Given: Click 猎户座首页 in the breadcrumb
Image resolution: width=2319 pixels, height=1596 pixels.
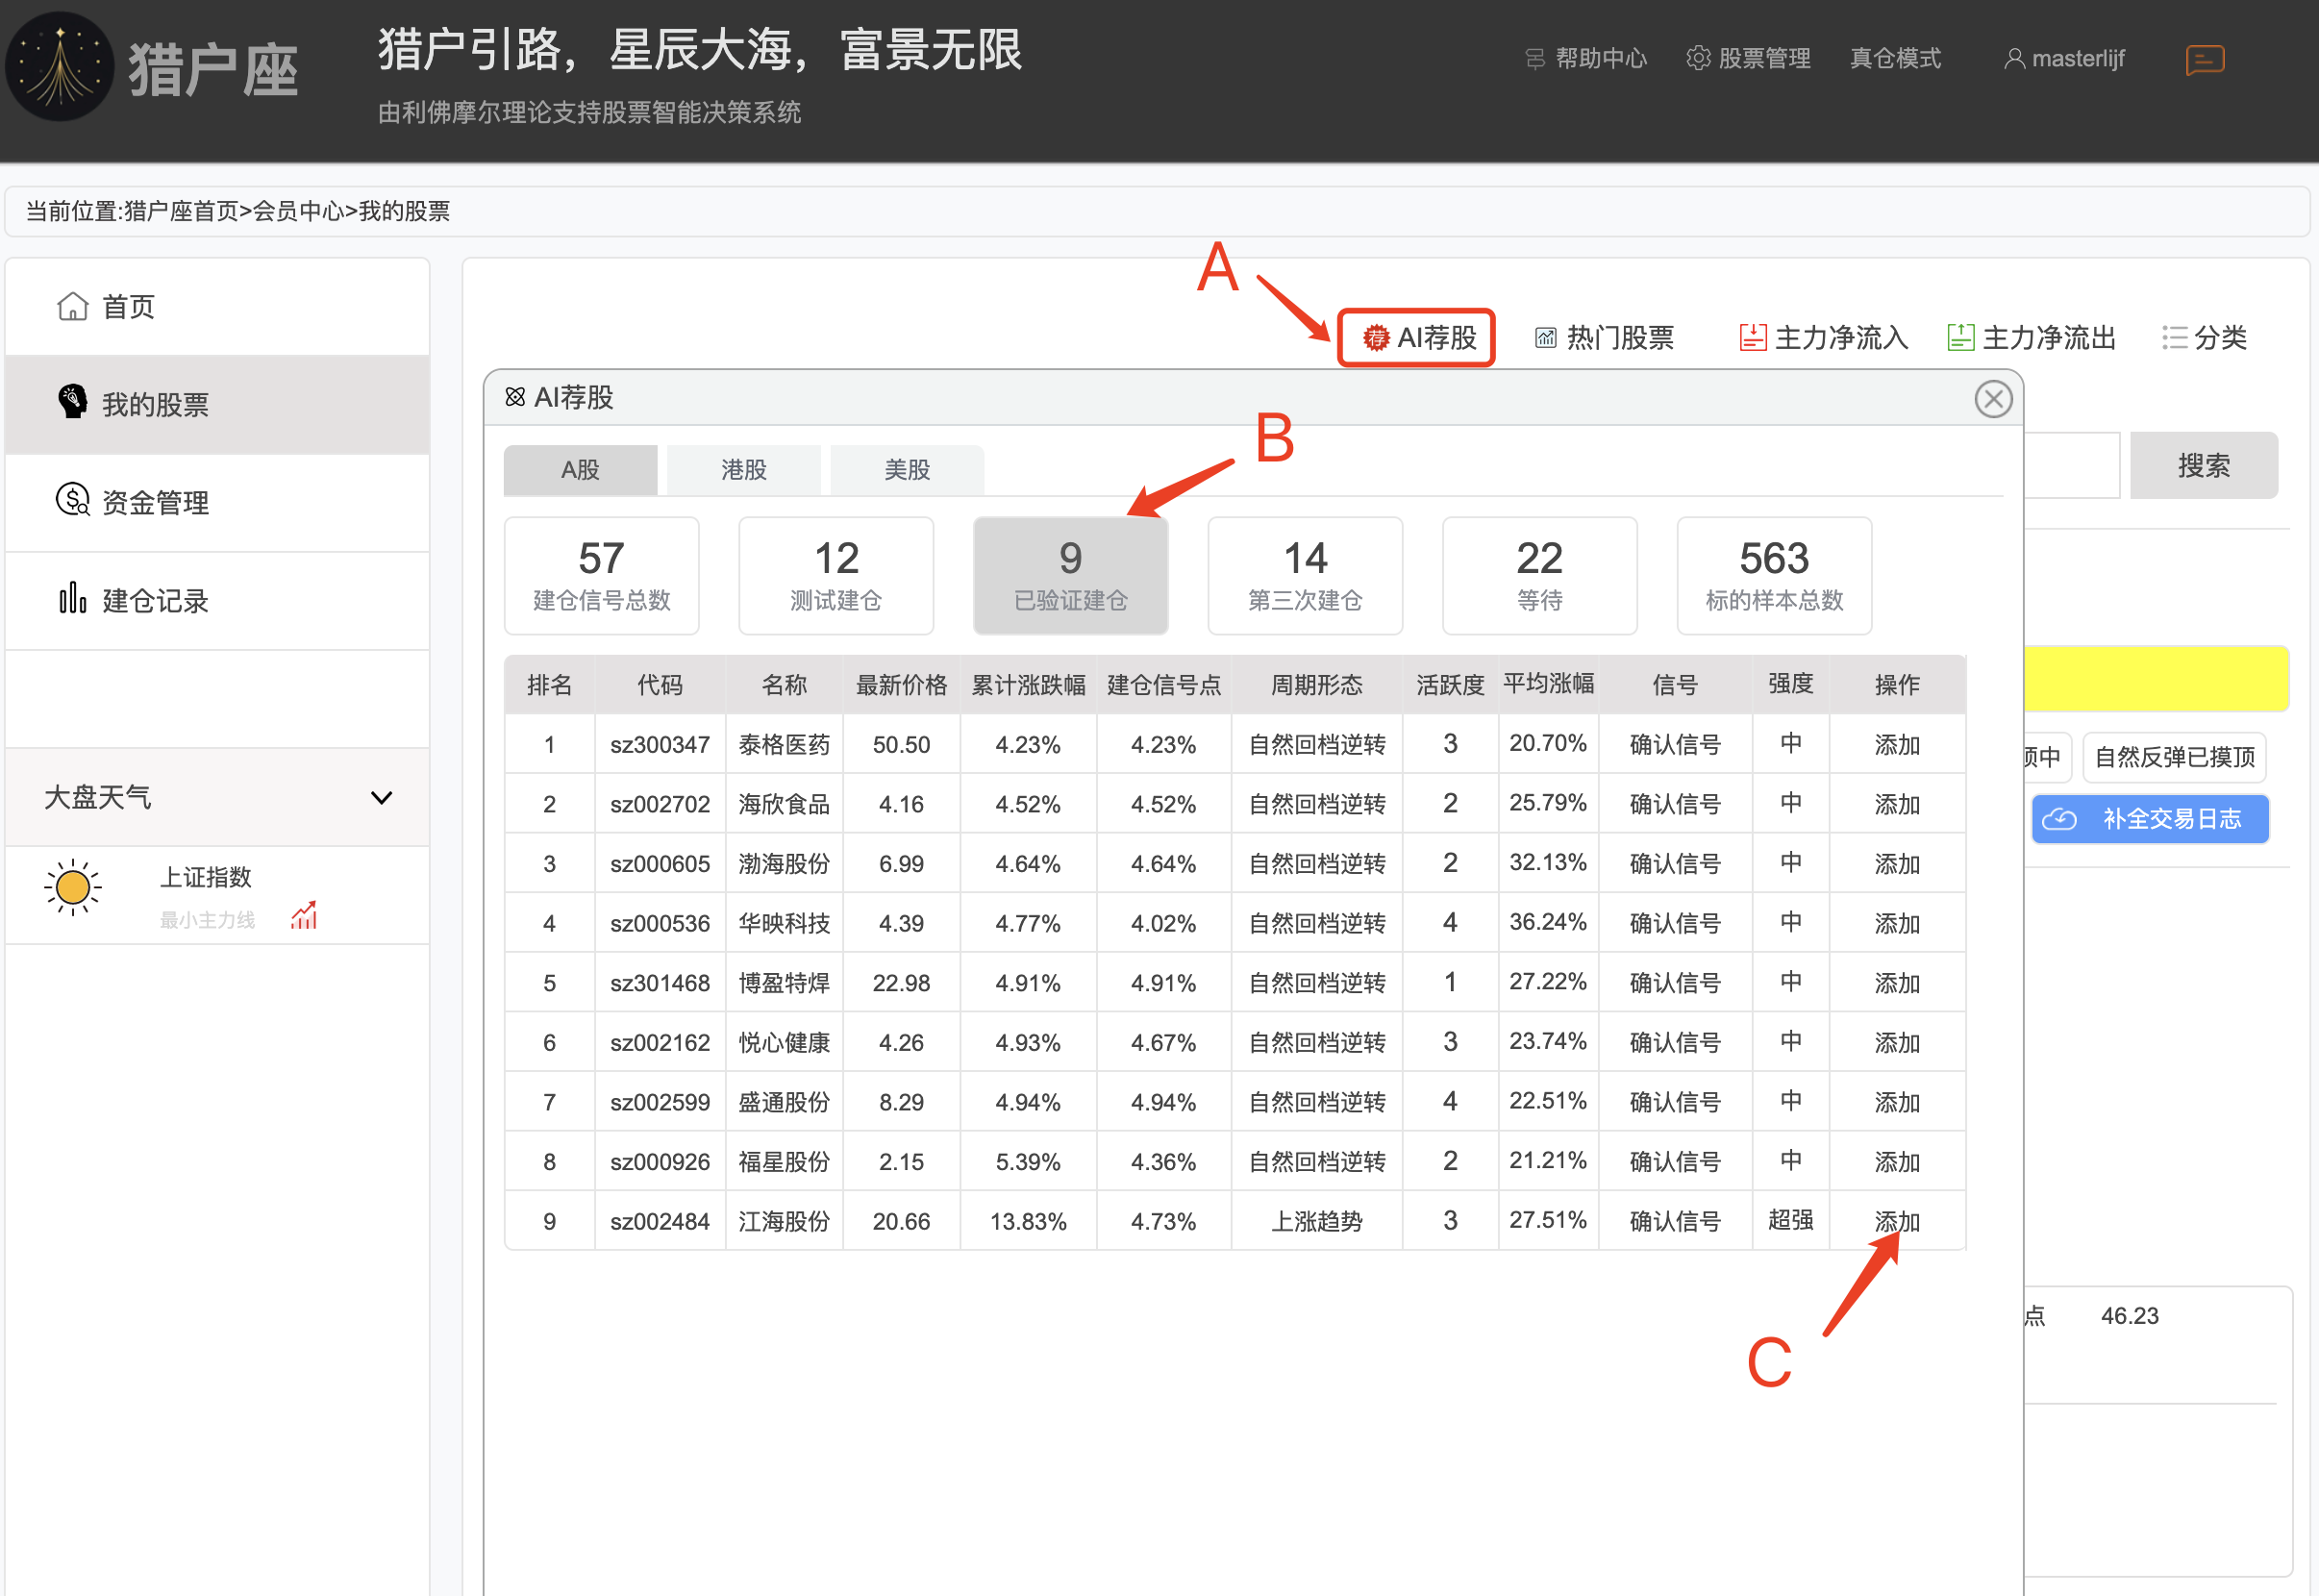Looking at the screenshot, I should point(181,211).
